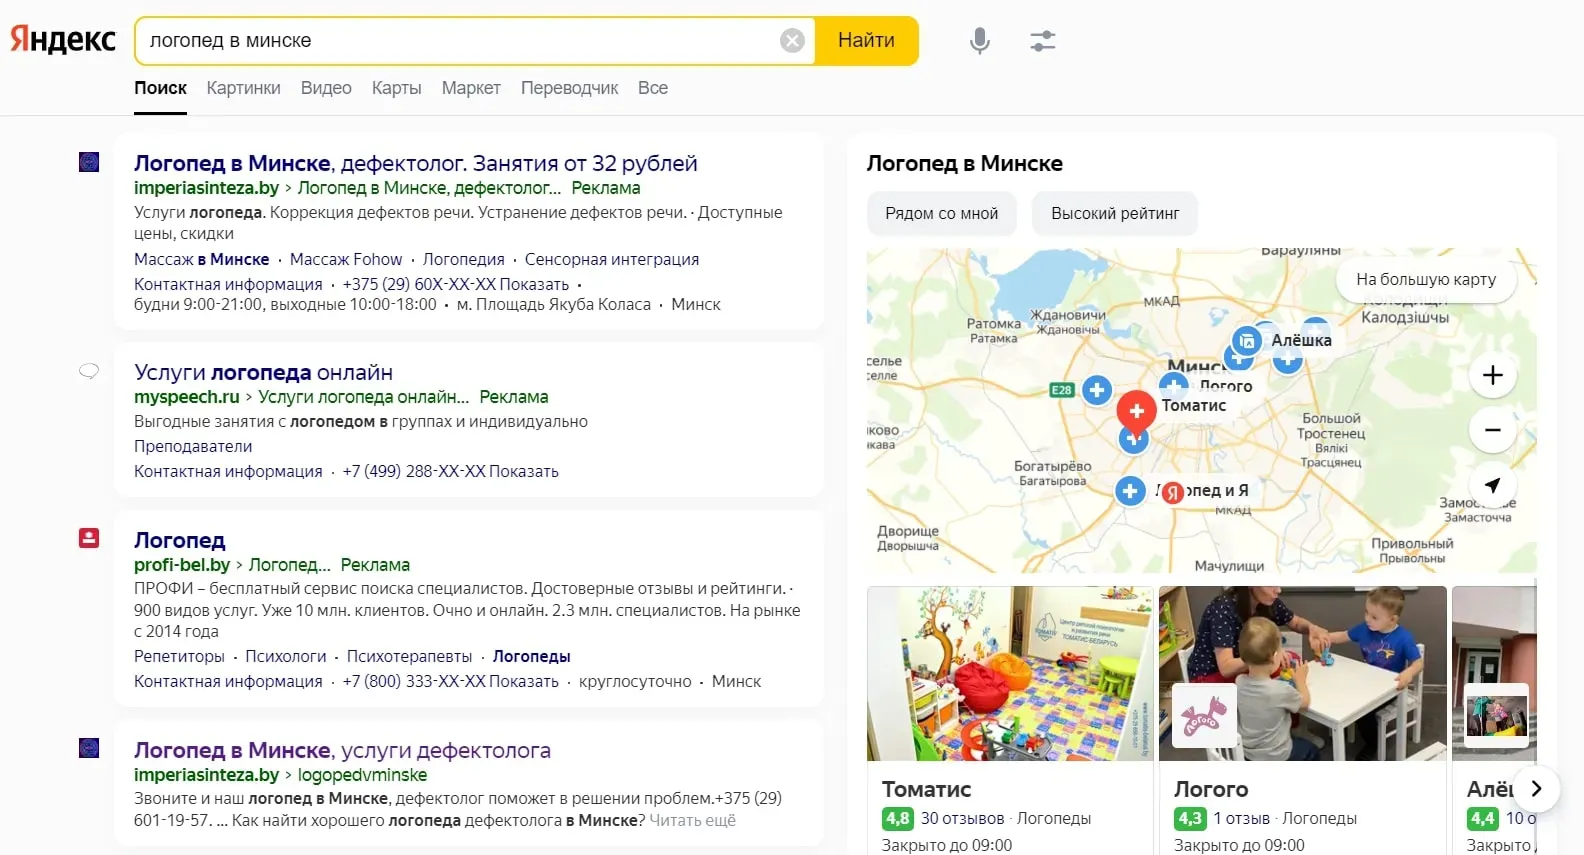Viewport: 1584px width, 855px height.
Task: Open the 'Психологи' sitelink
Action: [286, 656]
